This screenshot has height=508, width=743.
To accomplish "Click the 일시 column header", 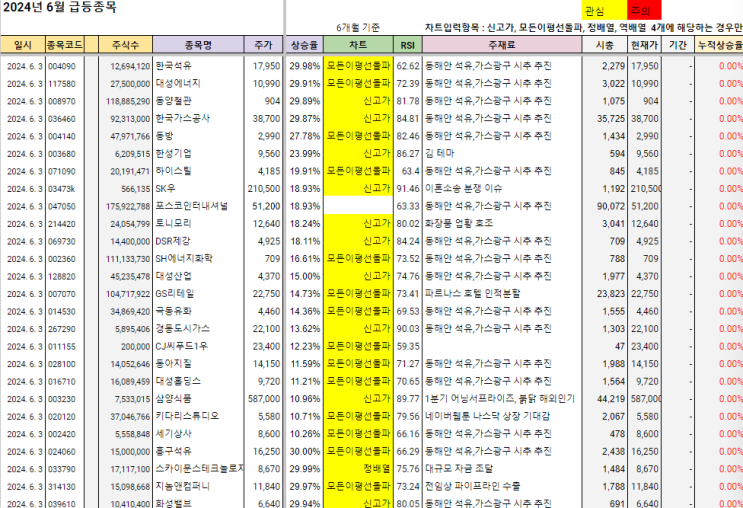I will point(23,45).
